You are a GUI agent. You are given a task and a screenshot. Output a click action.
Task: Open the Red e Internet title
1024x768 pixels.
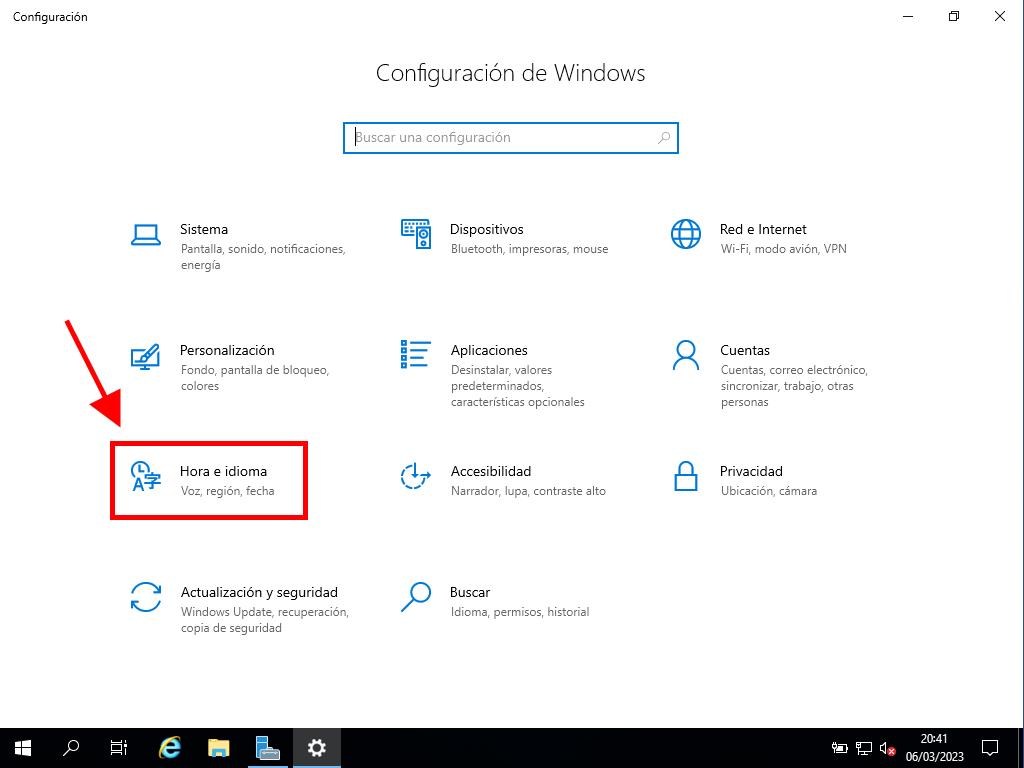pyautogui.click(x=763, y=229)
